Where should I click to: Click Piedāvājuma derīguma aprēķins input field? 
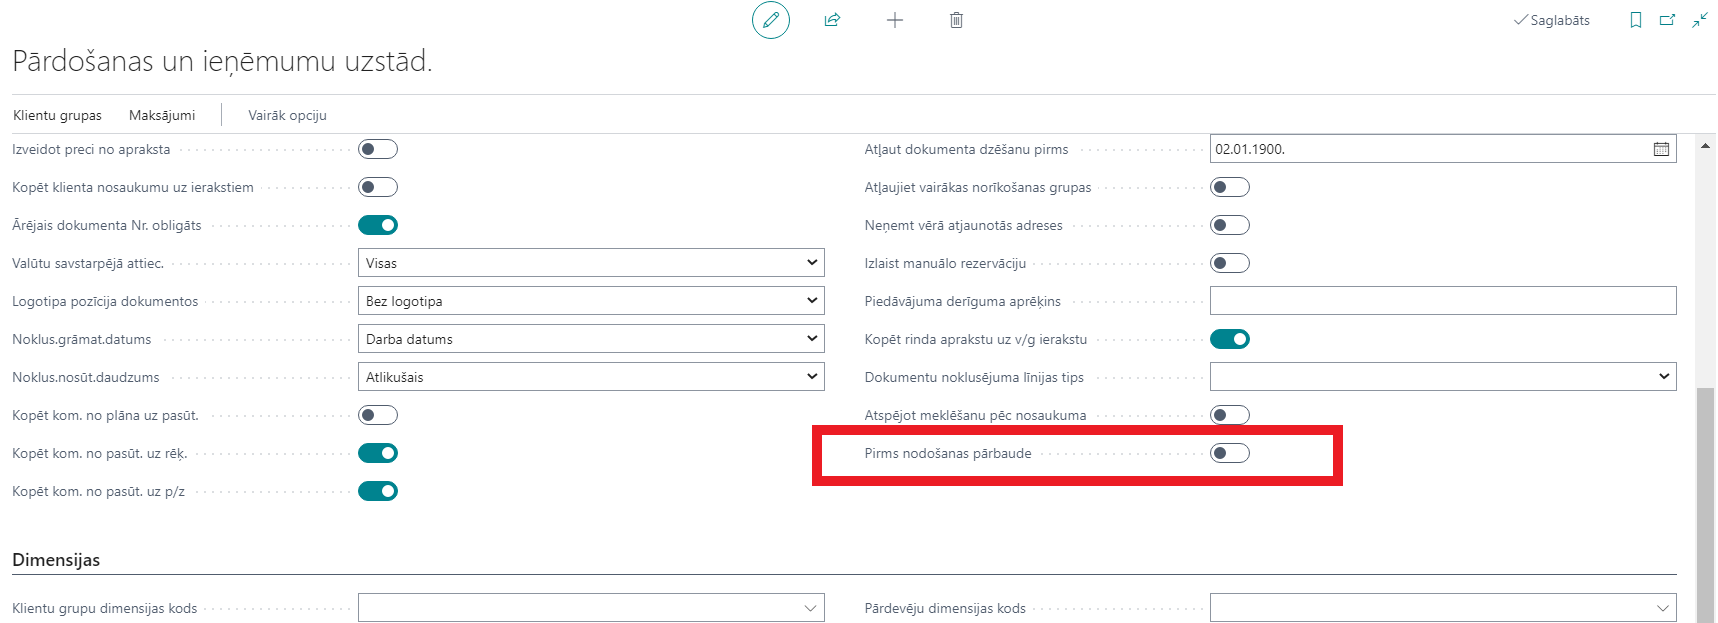[1442, 301]
